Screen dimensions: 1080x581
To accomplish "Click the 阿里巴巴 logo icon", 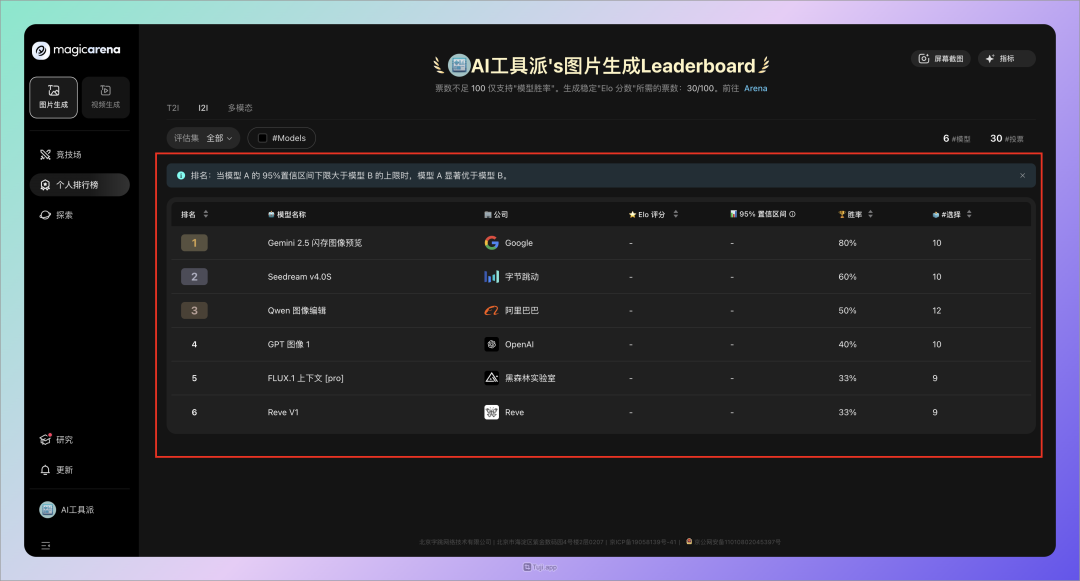I will coord(491,310).
